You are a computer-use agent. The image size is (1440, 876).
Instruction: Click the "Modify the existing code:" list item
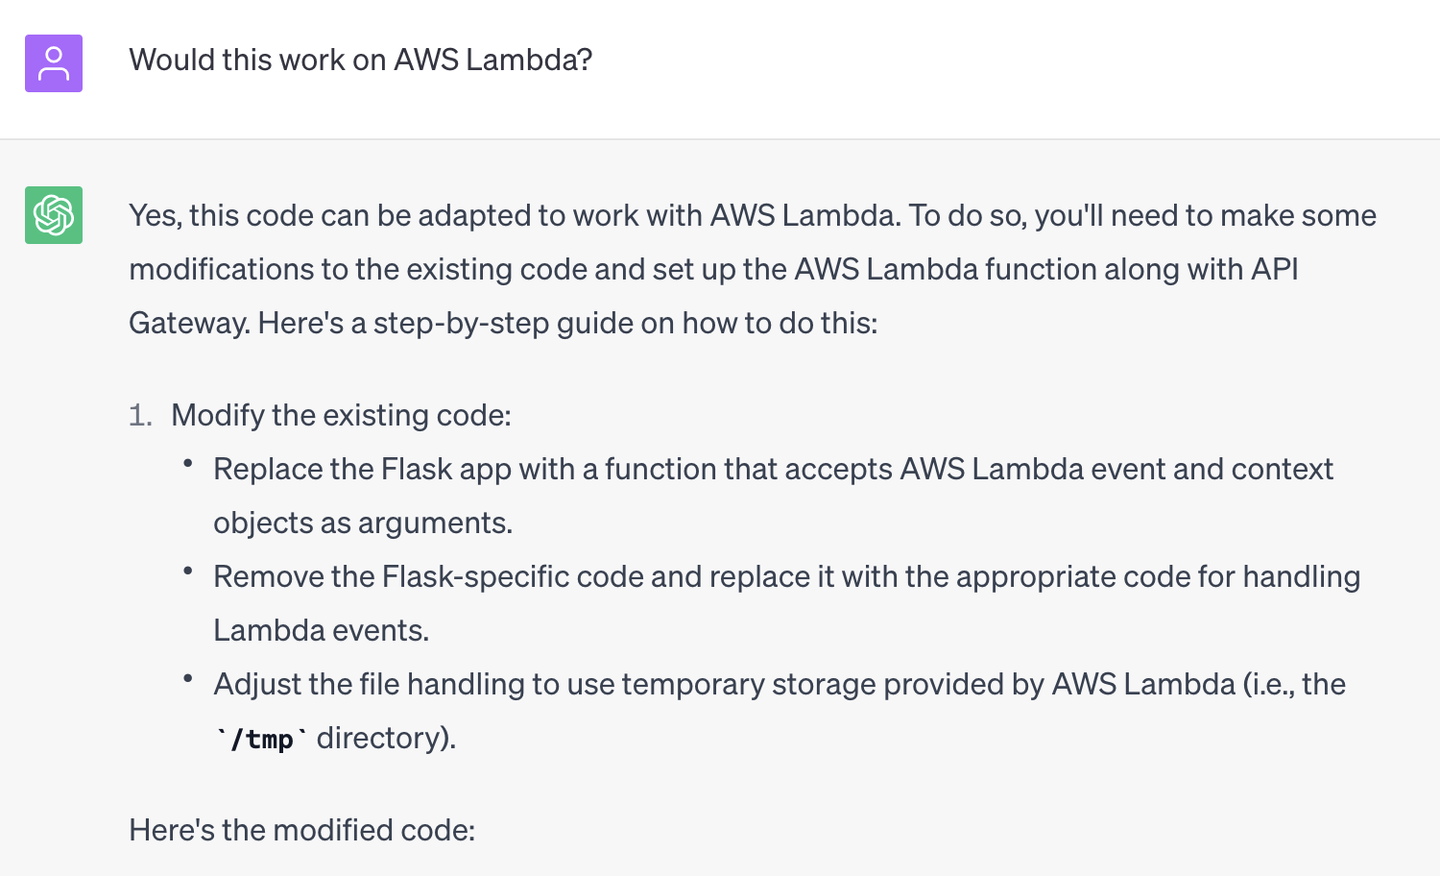pyautogui.click(x=341, y=415)
